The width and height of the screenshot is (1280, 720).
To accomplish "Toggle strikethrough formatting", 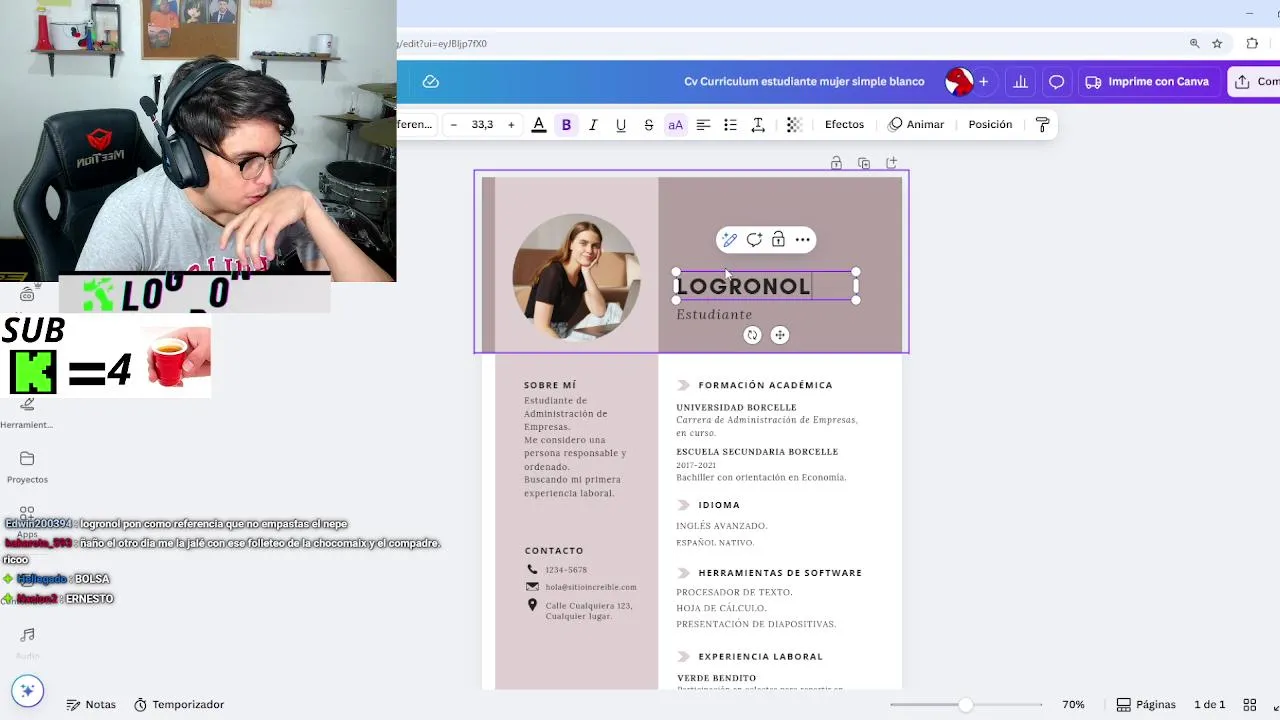I will click(648, 125).
